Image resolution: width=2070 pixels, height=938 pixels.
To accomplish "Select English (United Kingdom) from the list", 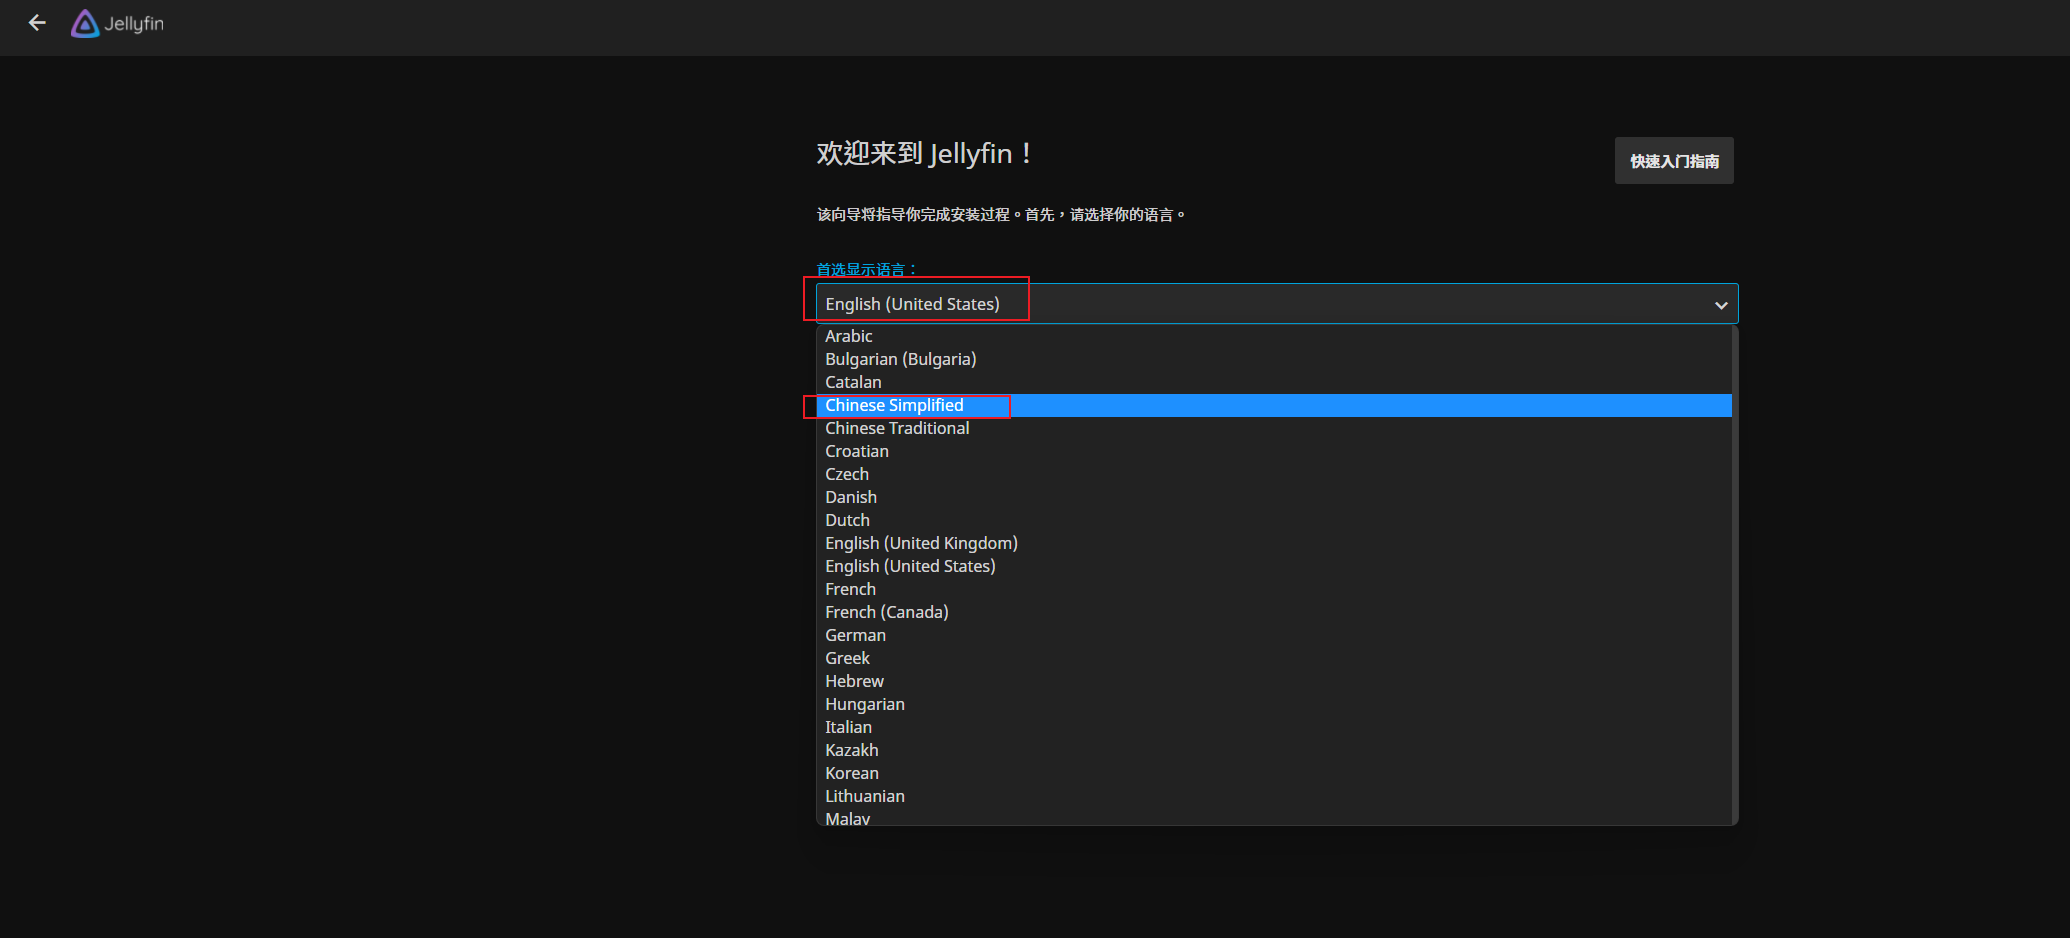I will (x=921, y=543).
